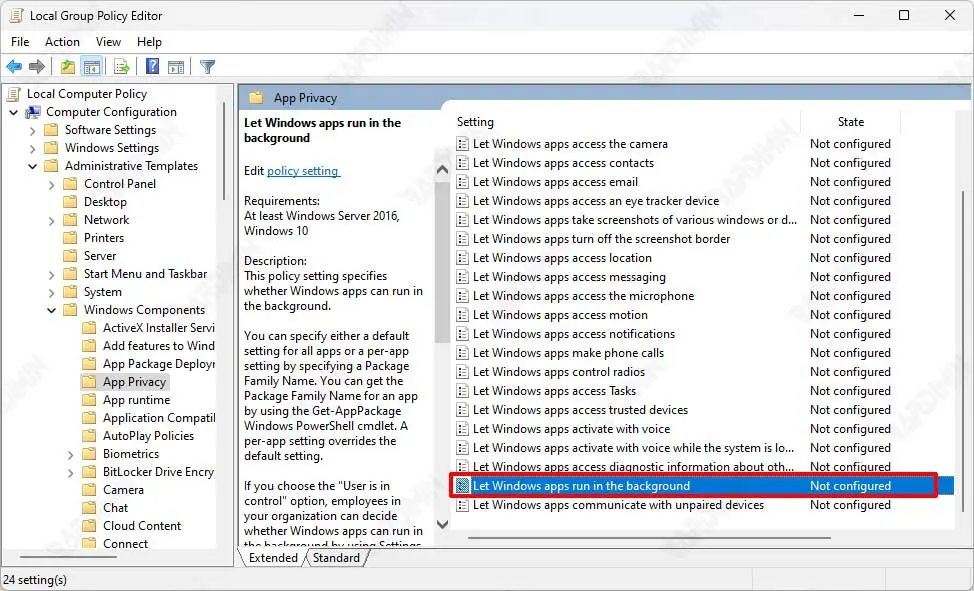Image resolution: width=974 pixels, height=591 pixels.
Task: Click the policy icon beside access email setting
Action: point(462,182)
